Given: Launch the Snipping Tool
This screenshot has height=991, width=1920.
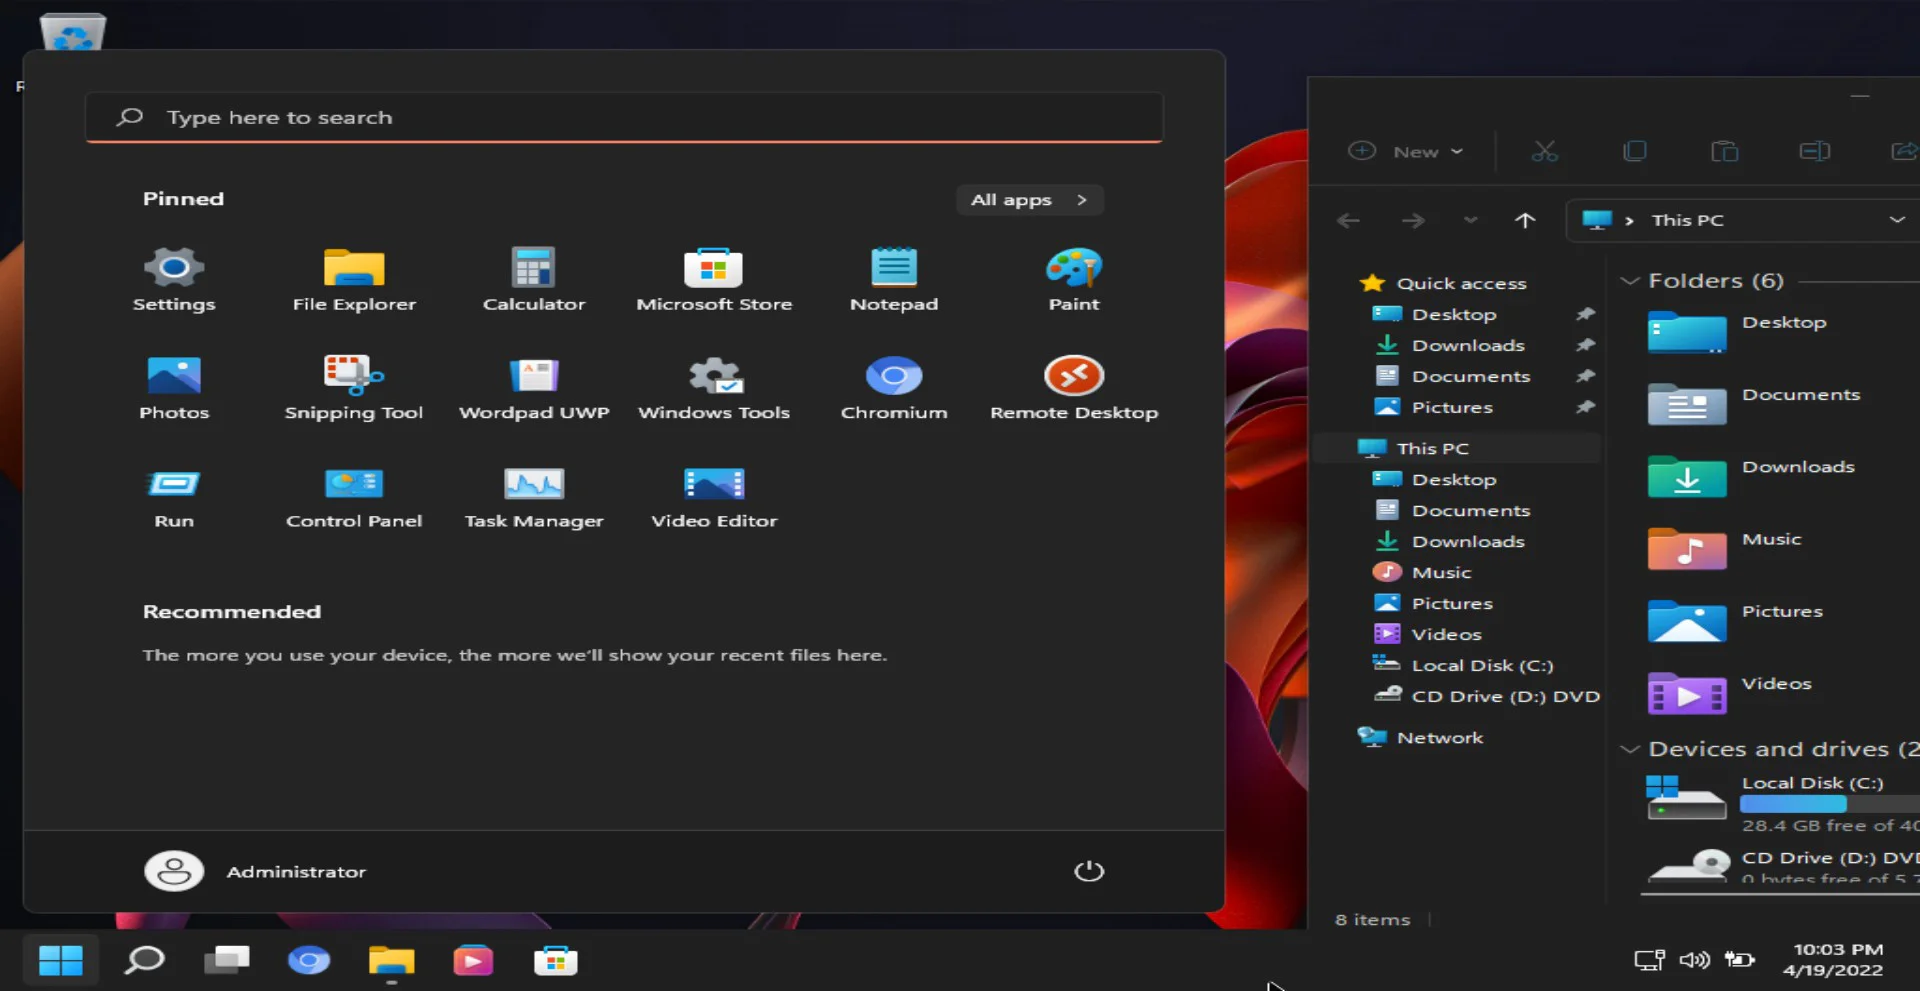Looking at the screenshot, I should tap(354, 388).
